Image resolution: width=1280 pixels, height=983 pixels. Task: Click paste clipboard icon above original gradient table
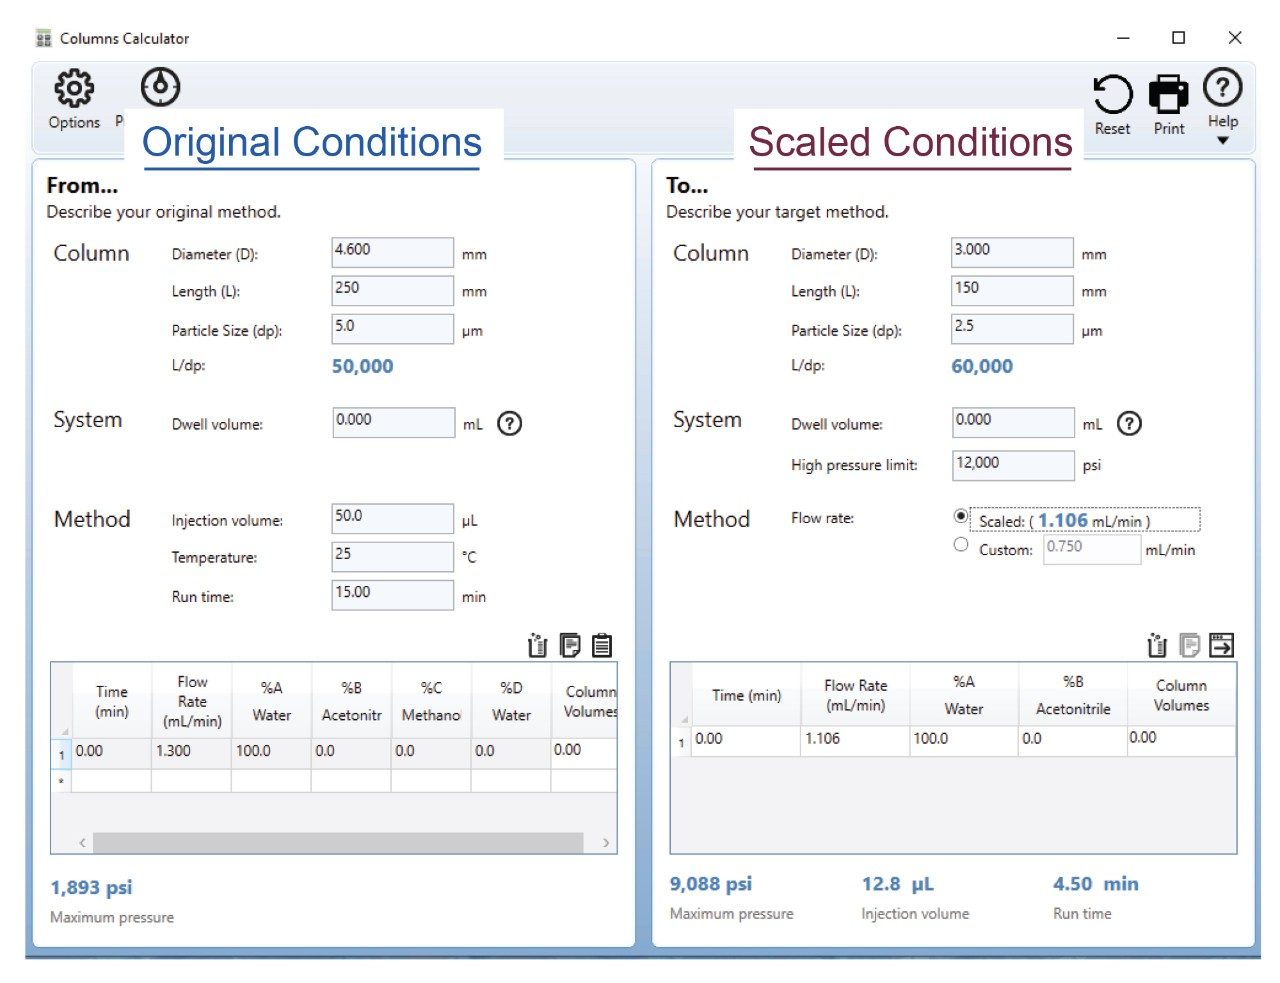click(602, 645)
